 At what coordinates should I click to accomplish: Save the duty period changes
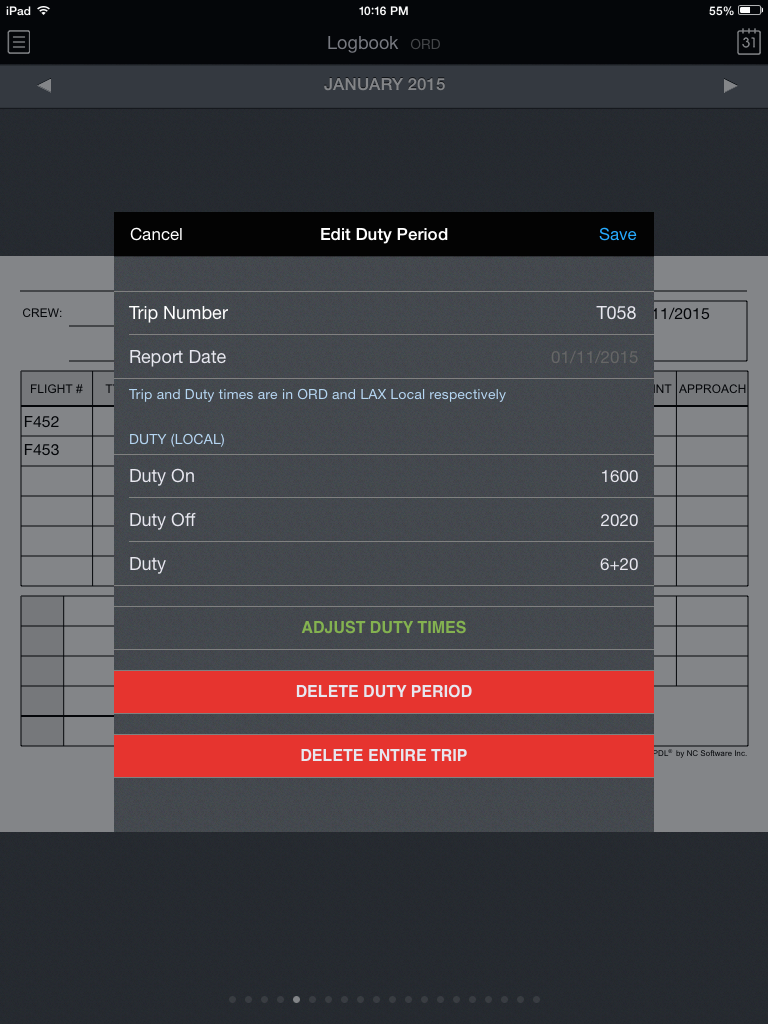pyautogui.click(x=617, y=234)
